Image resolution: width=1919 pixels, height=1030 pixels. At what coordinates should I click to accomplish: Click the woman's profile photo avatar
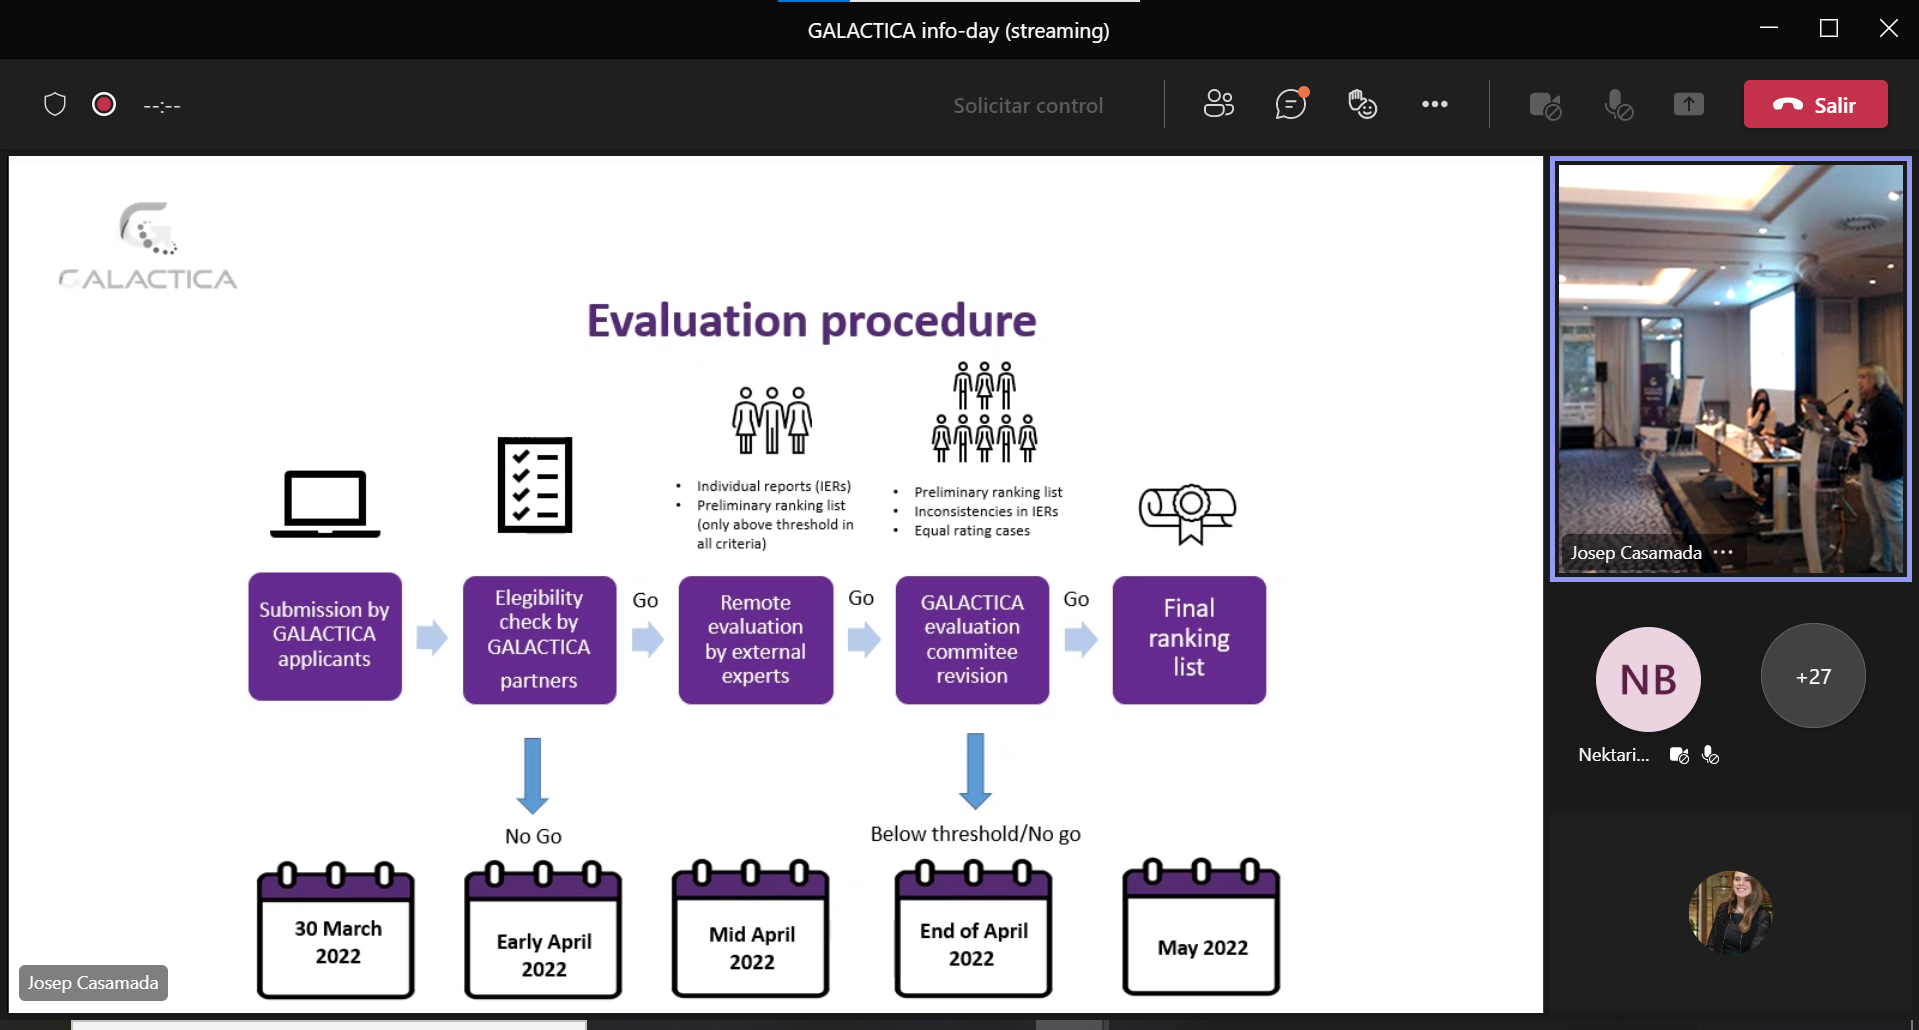[x=1730, y=911]
